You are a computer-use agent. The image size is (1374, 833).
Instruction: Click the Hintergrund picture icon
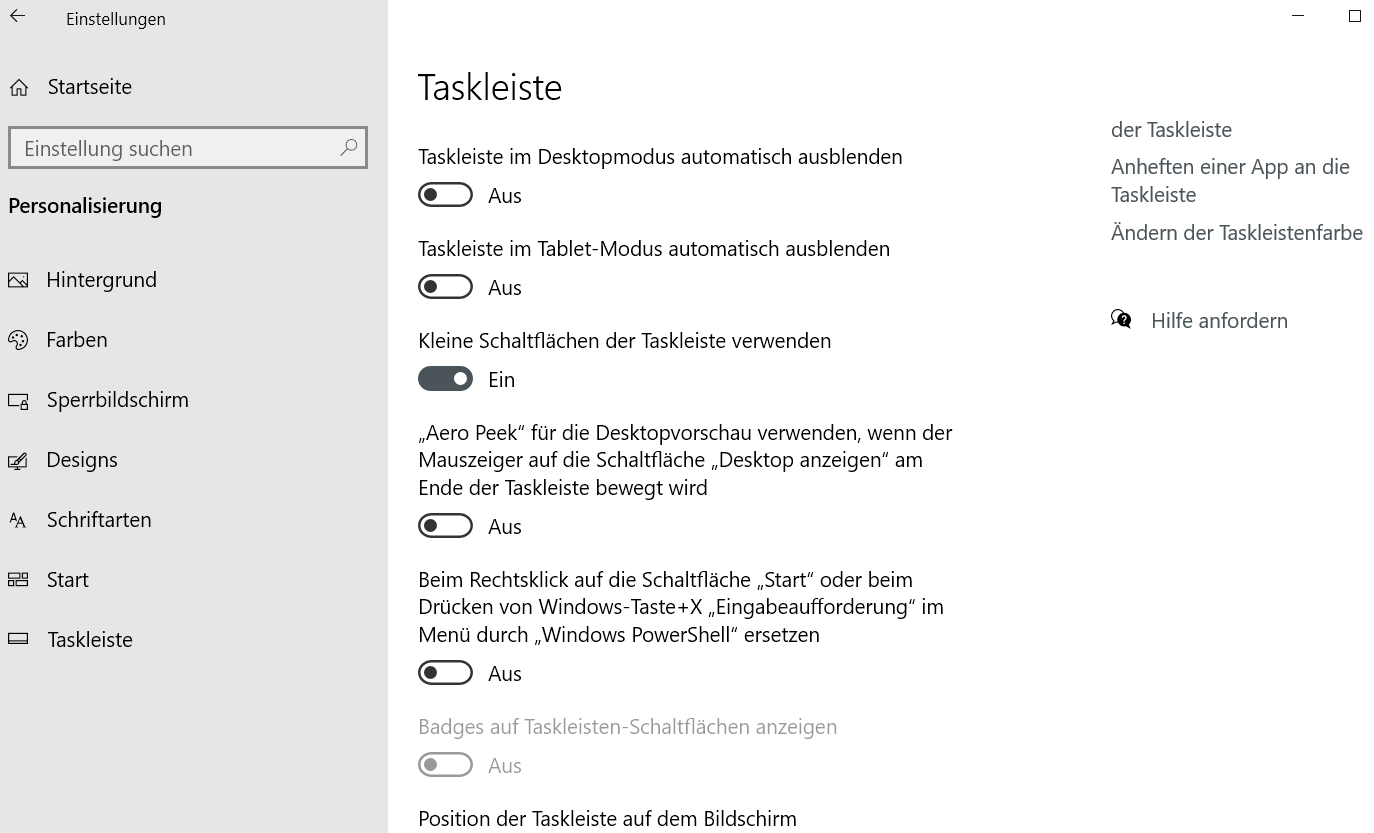click(18, 280)
